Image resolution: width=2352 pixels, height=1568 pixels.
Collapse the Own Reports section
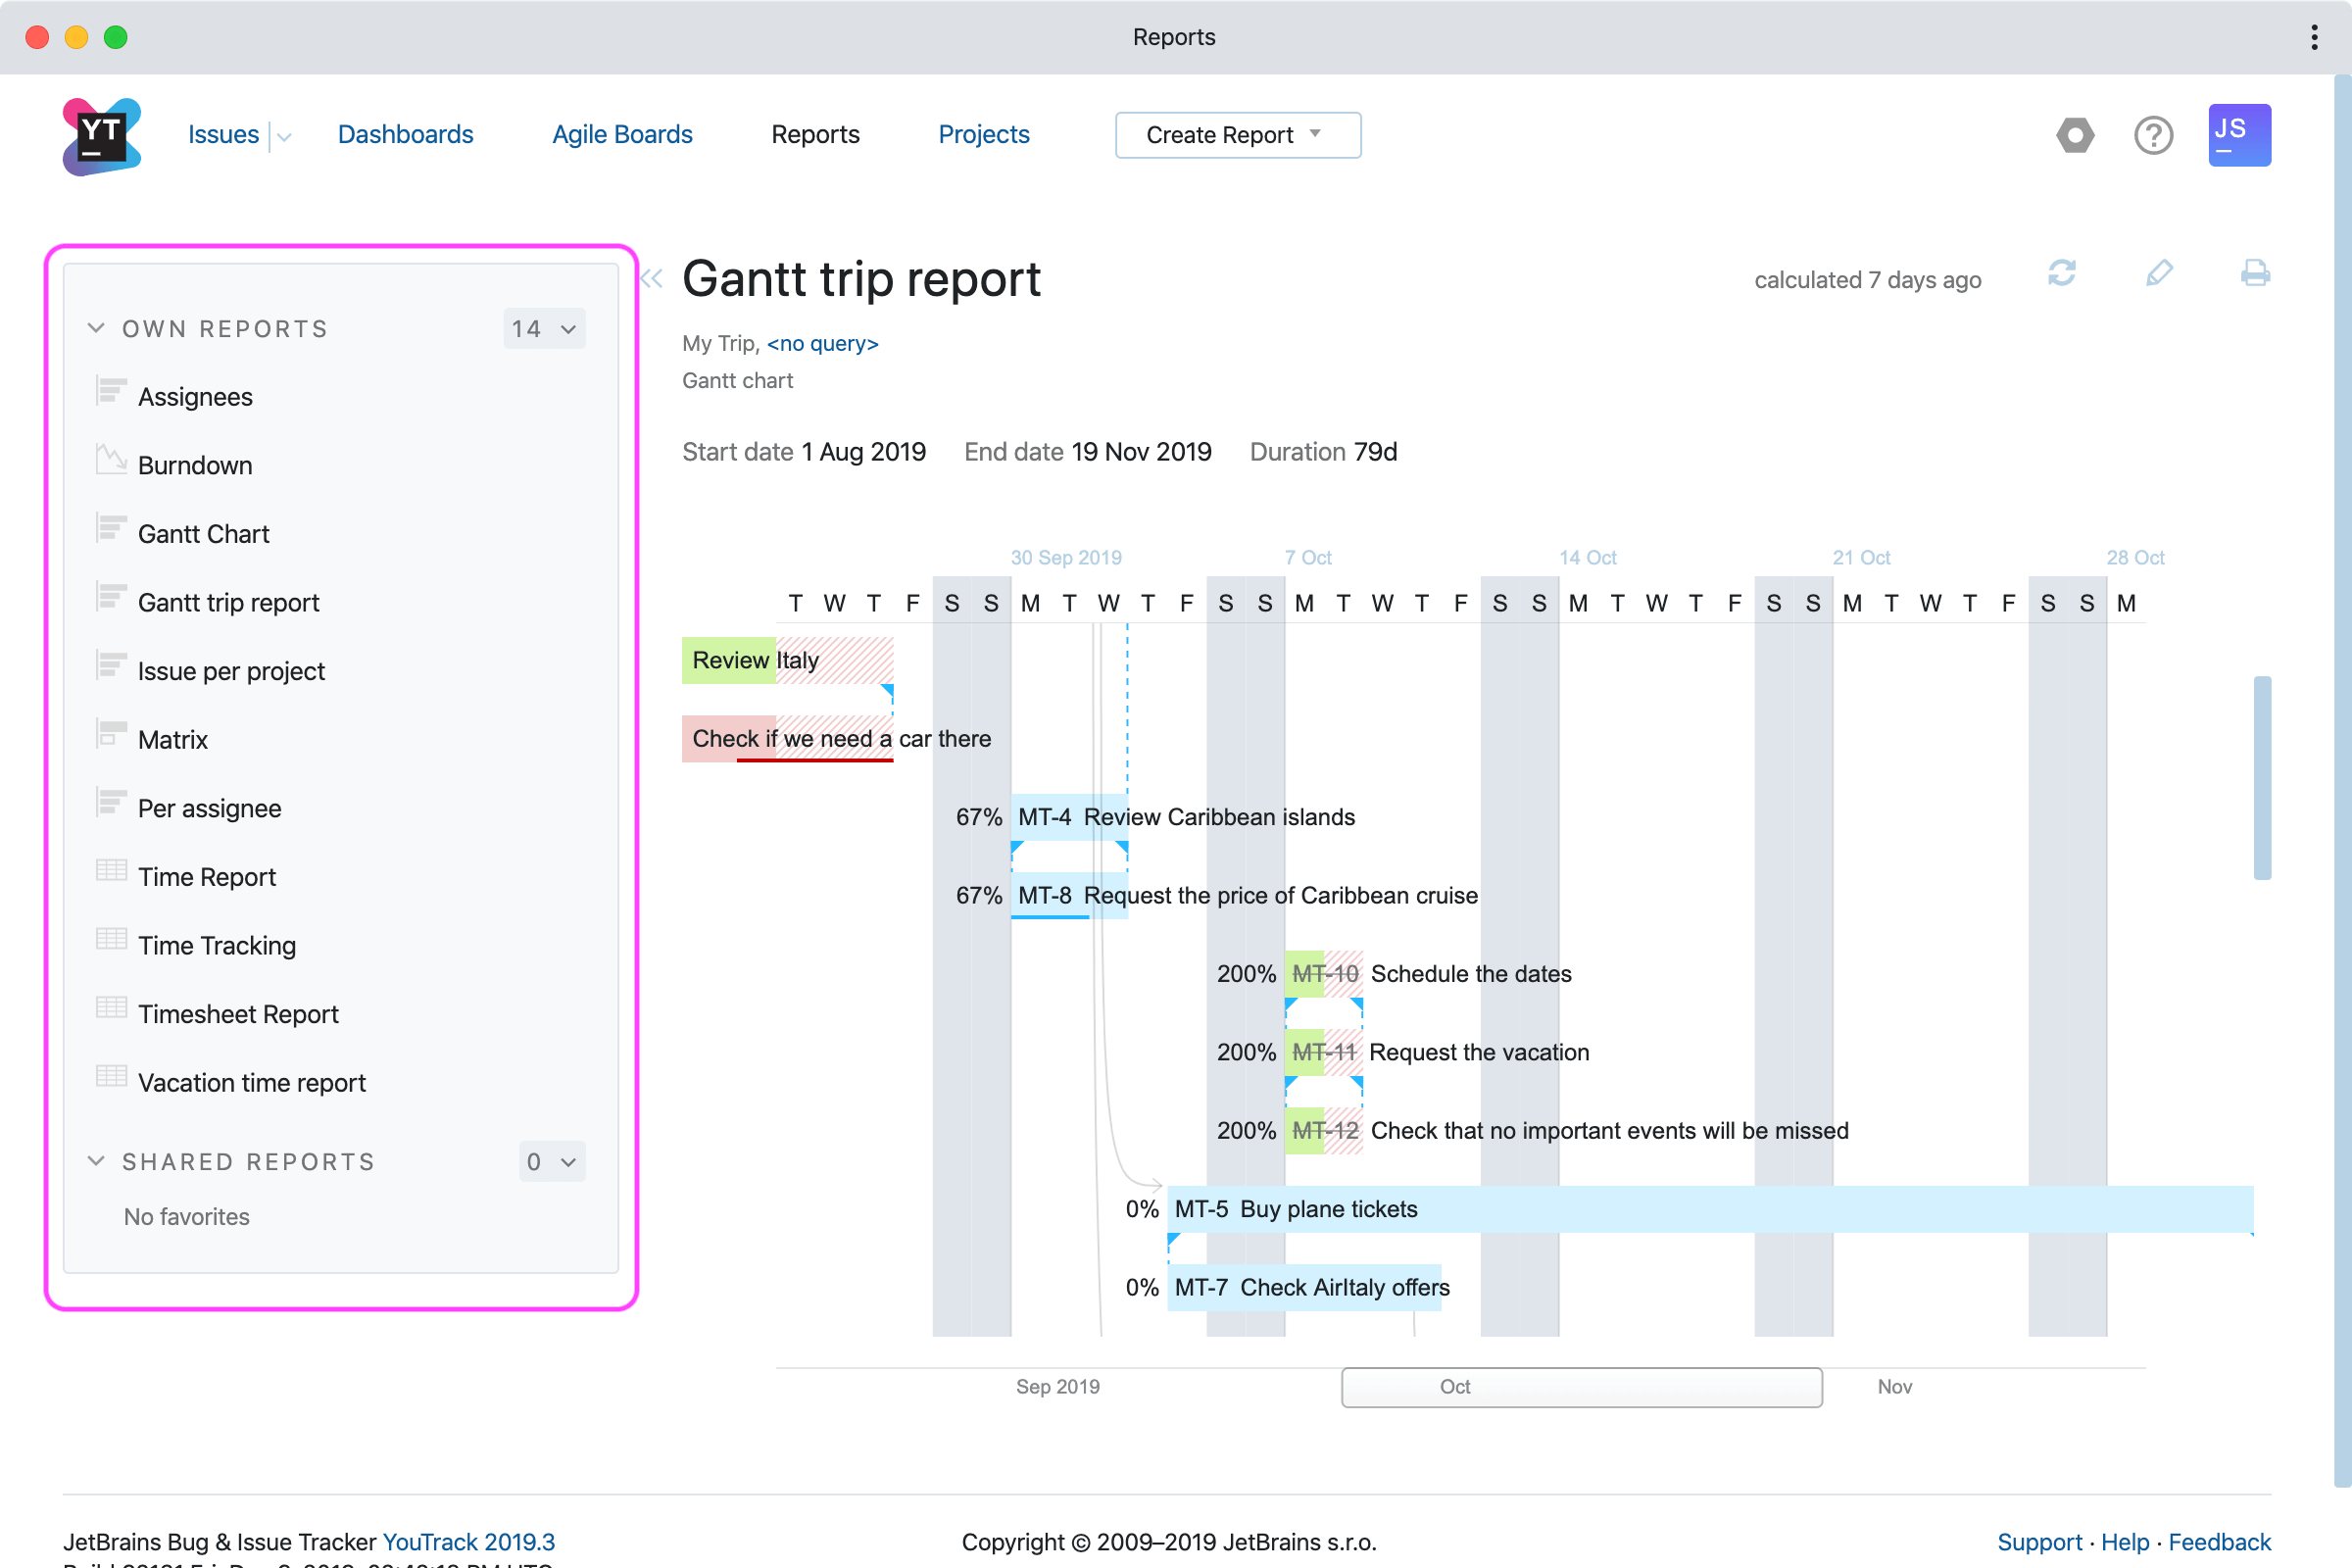96,328
